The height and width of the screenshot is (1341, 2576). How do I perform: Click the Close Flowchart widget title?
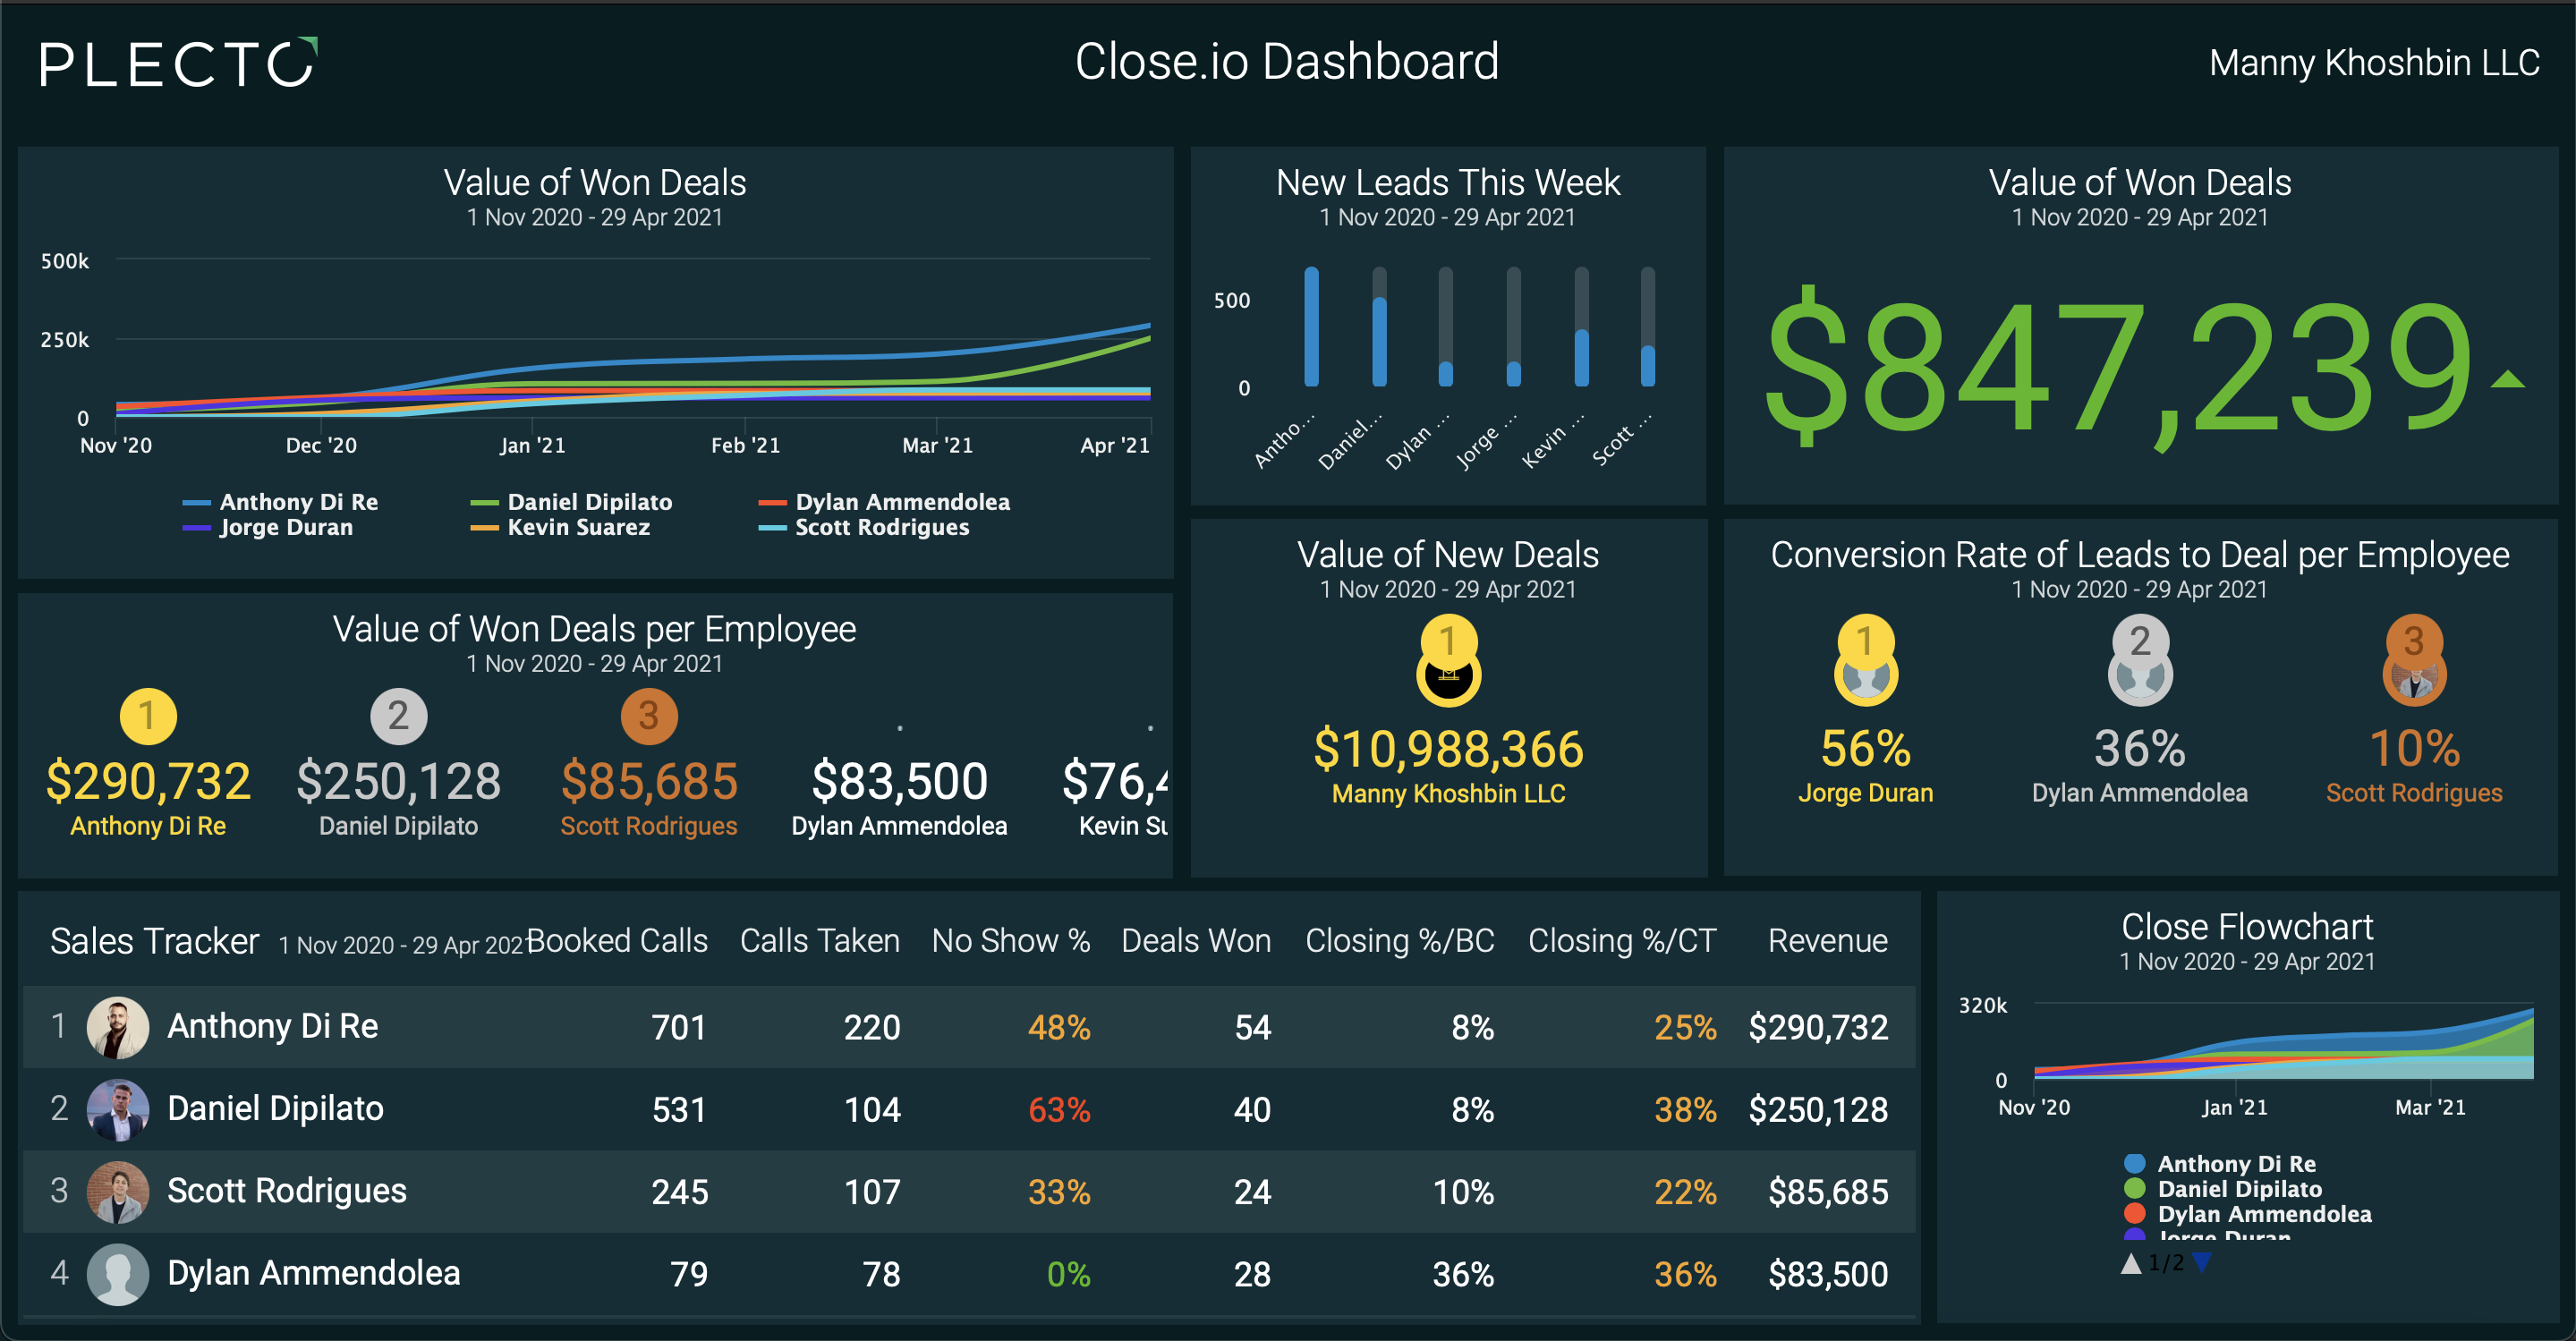click(x=2247, y=927)
